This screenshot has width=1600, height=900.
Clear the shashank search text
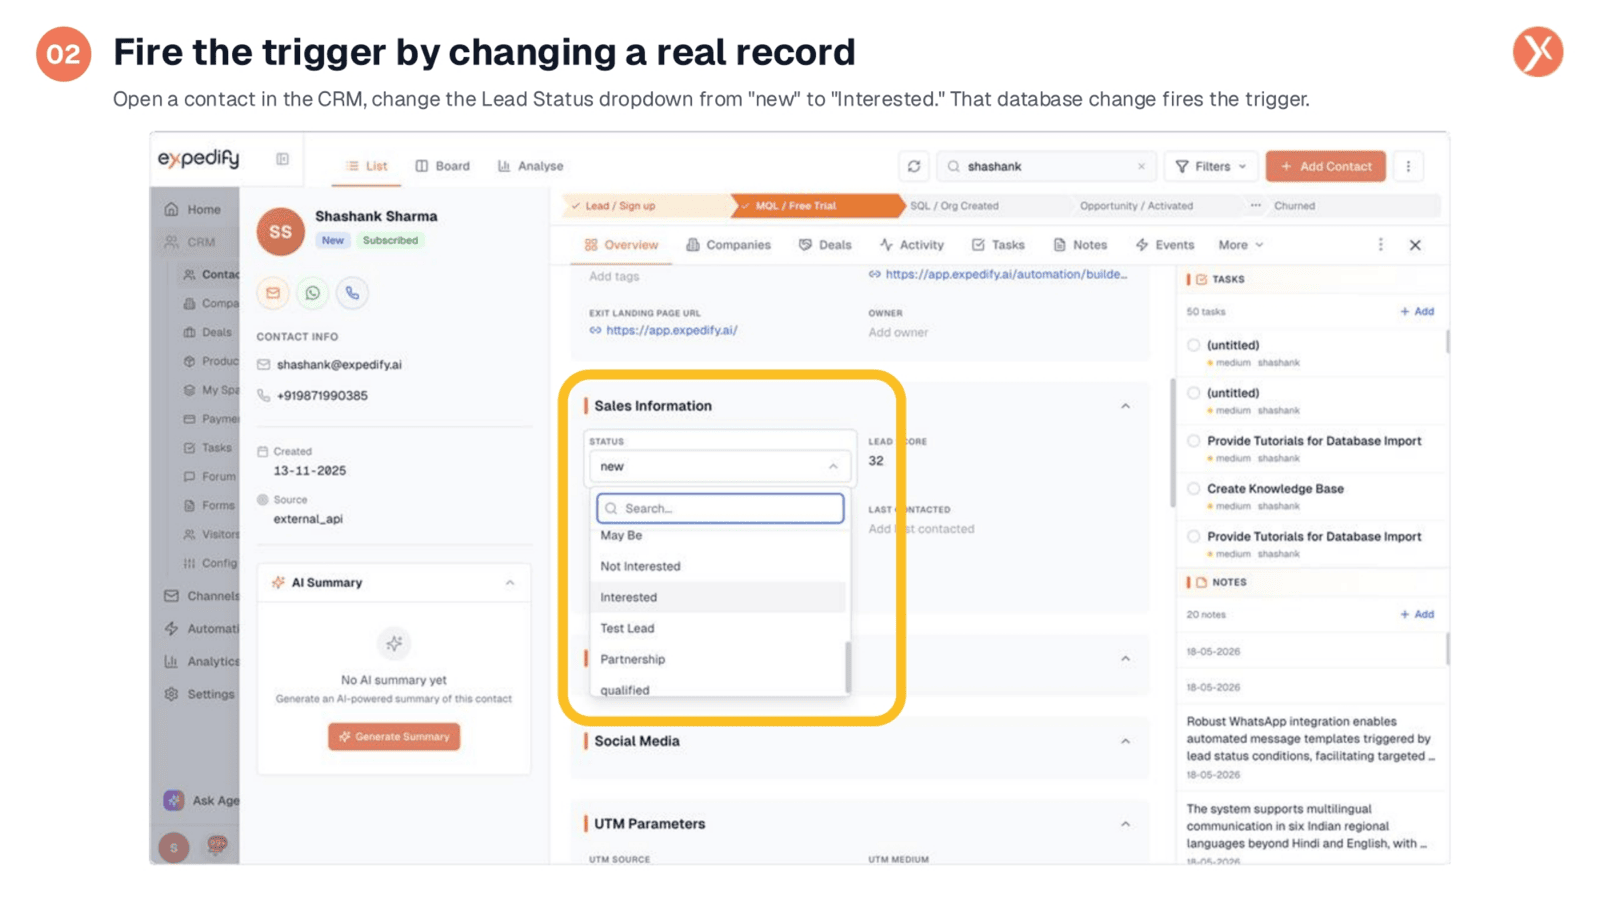click(x=1141, y=166)
